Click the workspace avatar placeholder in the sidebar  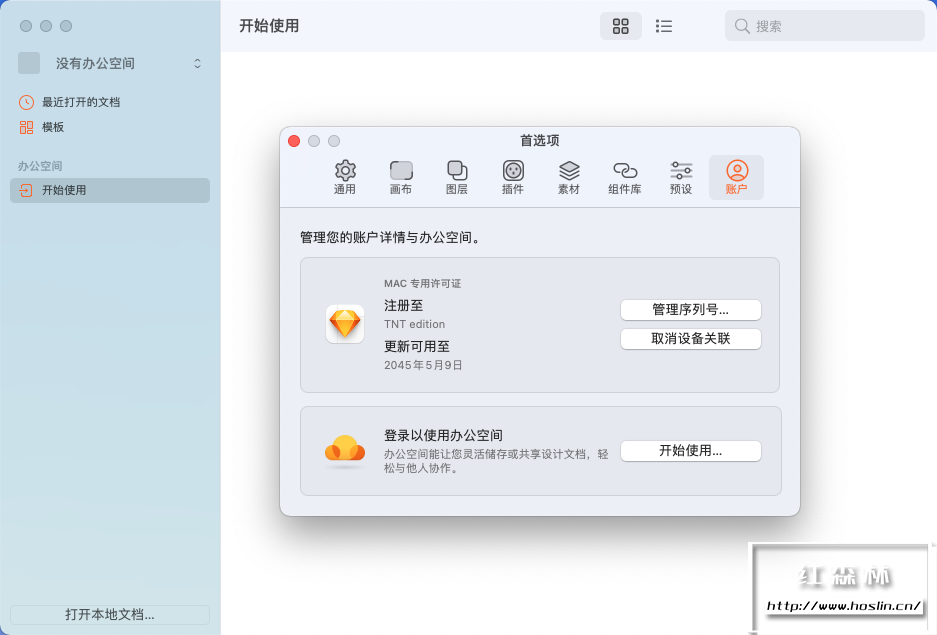(29, 63)
